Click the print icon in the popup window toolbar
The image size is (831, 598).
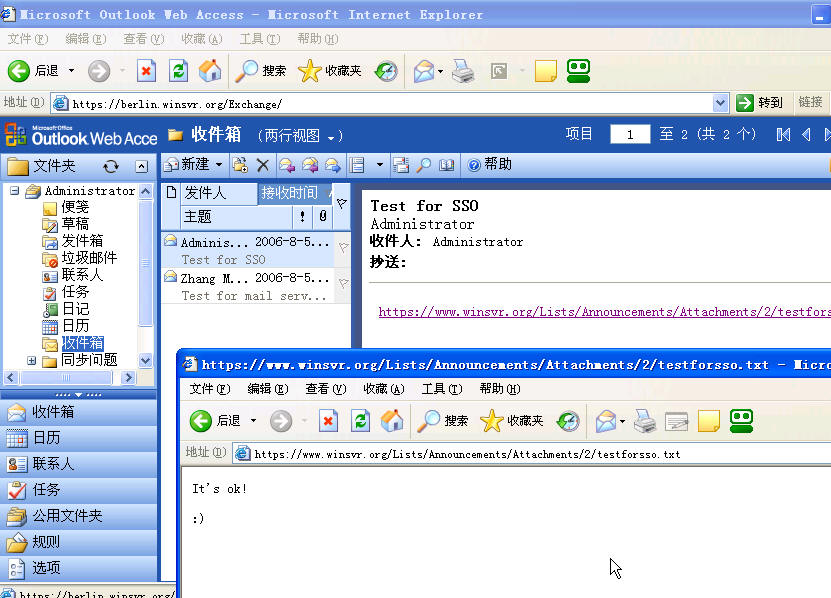point(645,421)
